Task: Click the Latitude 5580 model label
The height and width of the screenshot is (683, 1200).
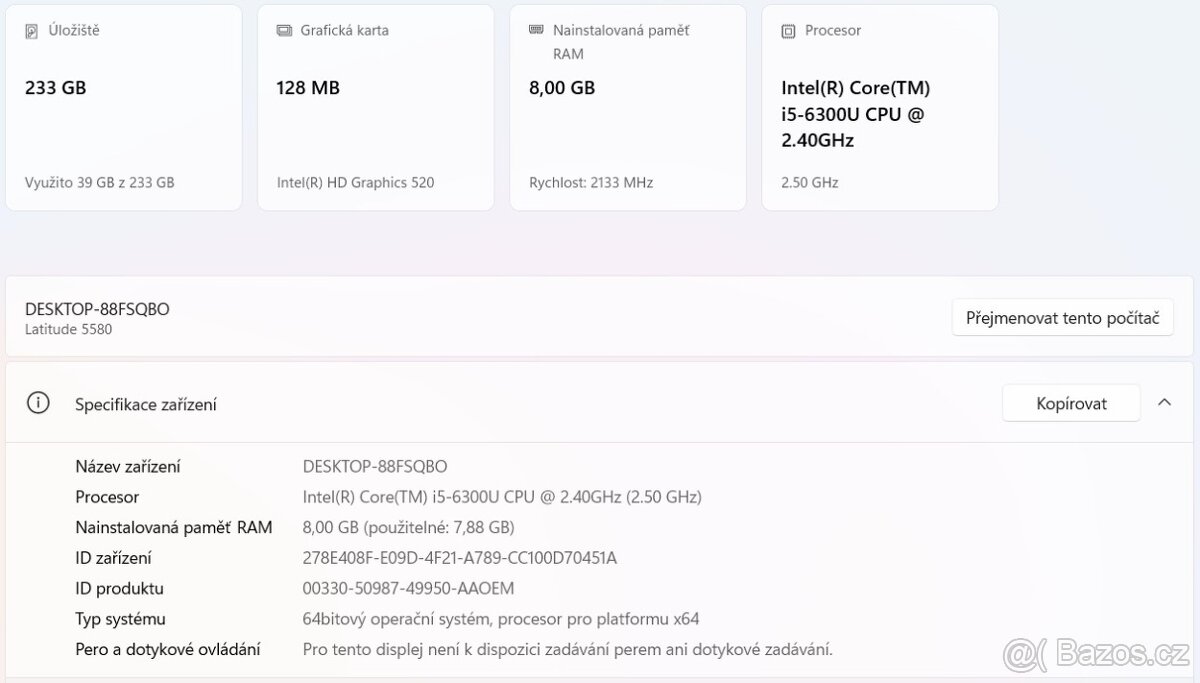Action: 68,329
